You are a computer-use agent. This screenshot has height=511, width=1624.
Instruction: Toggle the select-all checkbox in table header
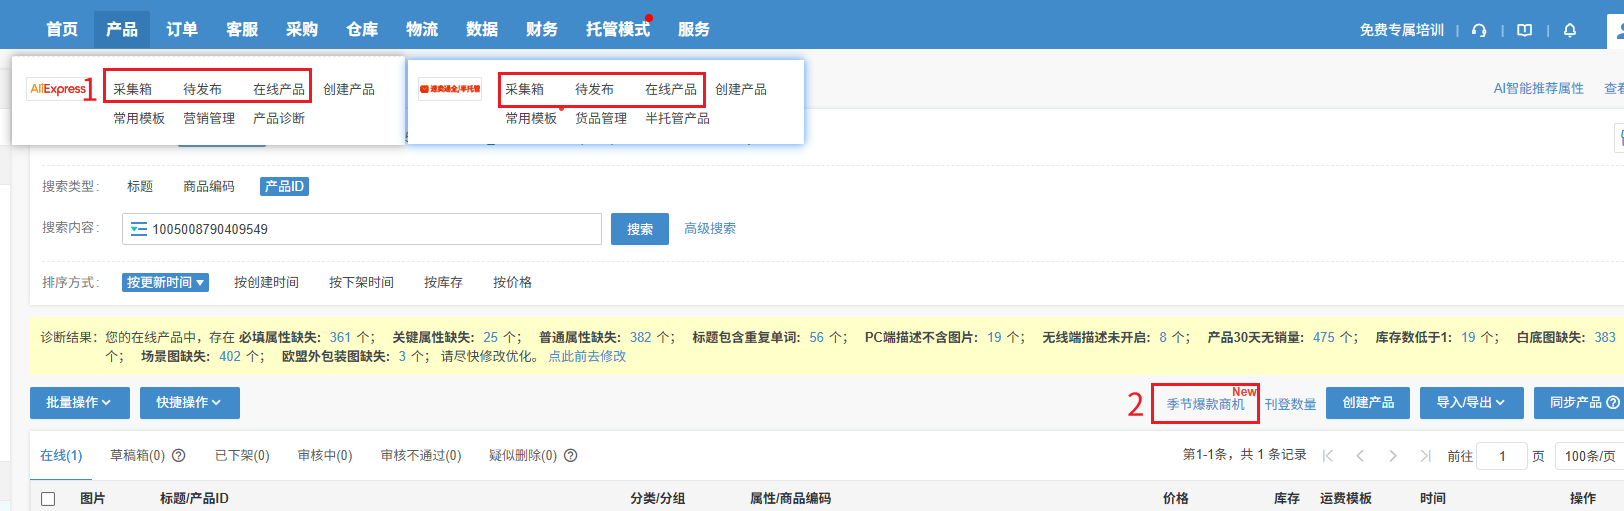pyautogui.click(x=48, y=499)
